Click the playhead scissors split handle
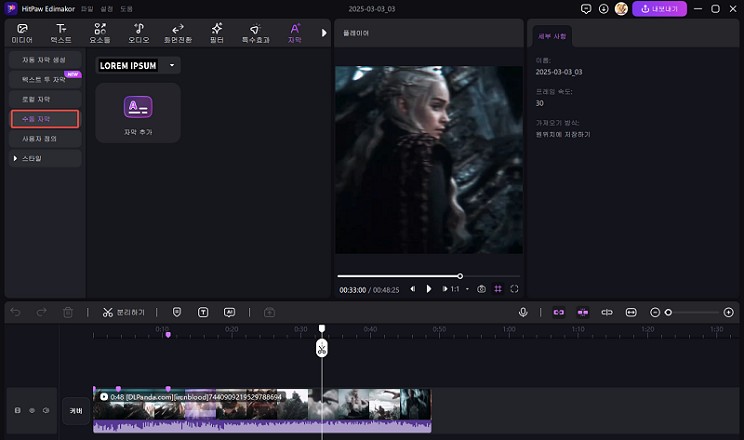The height and width of the screenshot is (440, 744). click(322, 349)
